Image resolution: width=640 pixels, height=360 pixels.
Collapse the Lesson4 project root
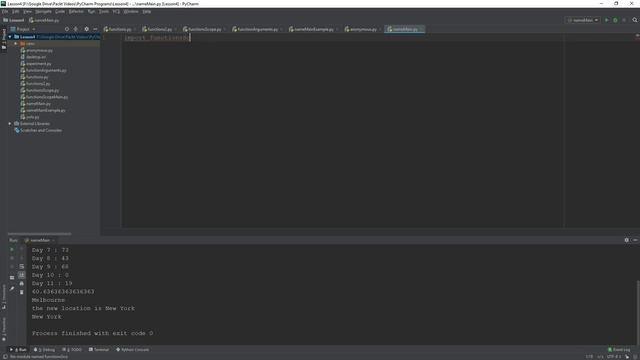pyautogui.click(x=10, y=37)
